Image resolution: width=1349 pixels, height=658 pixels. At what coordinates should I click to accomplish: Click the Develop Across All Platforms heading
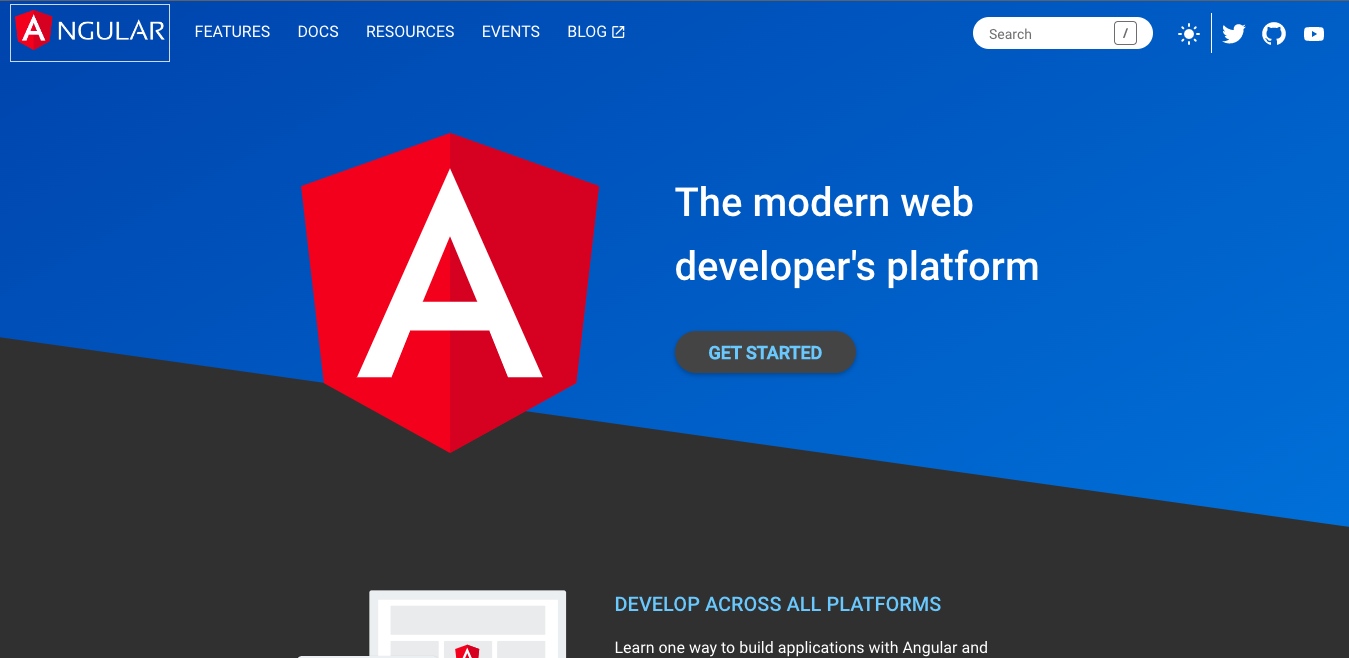click(777, 604)
